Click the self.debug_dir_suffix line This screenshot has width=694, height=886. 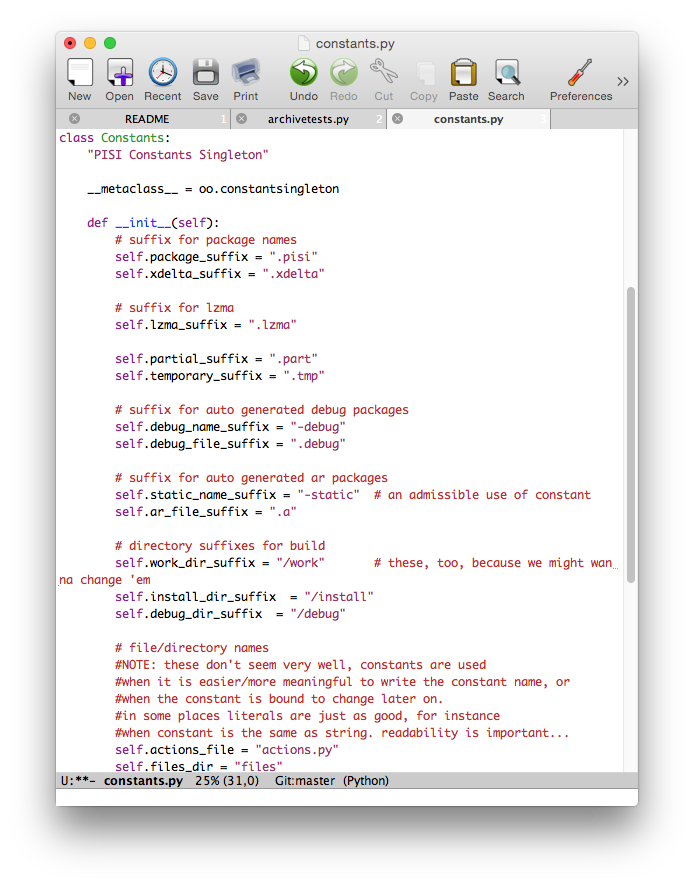click(x=231, y=614)
